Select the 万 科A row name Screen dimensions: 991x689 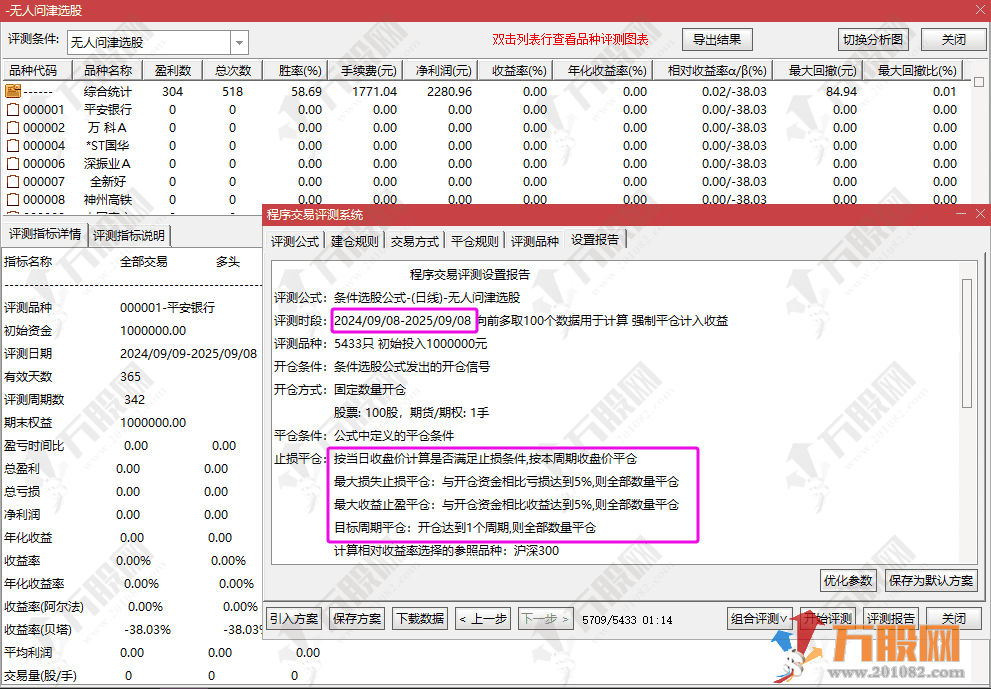coord(108,128)
